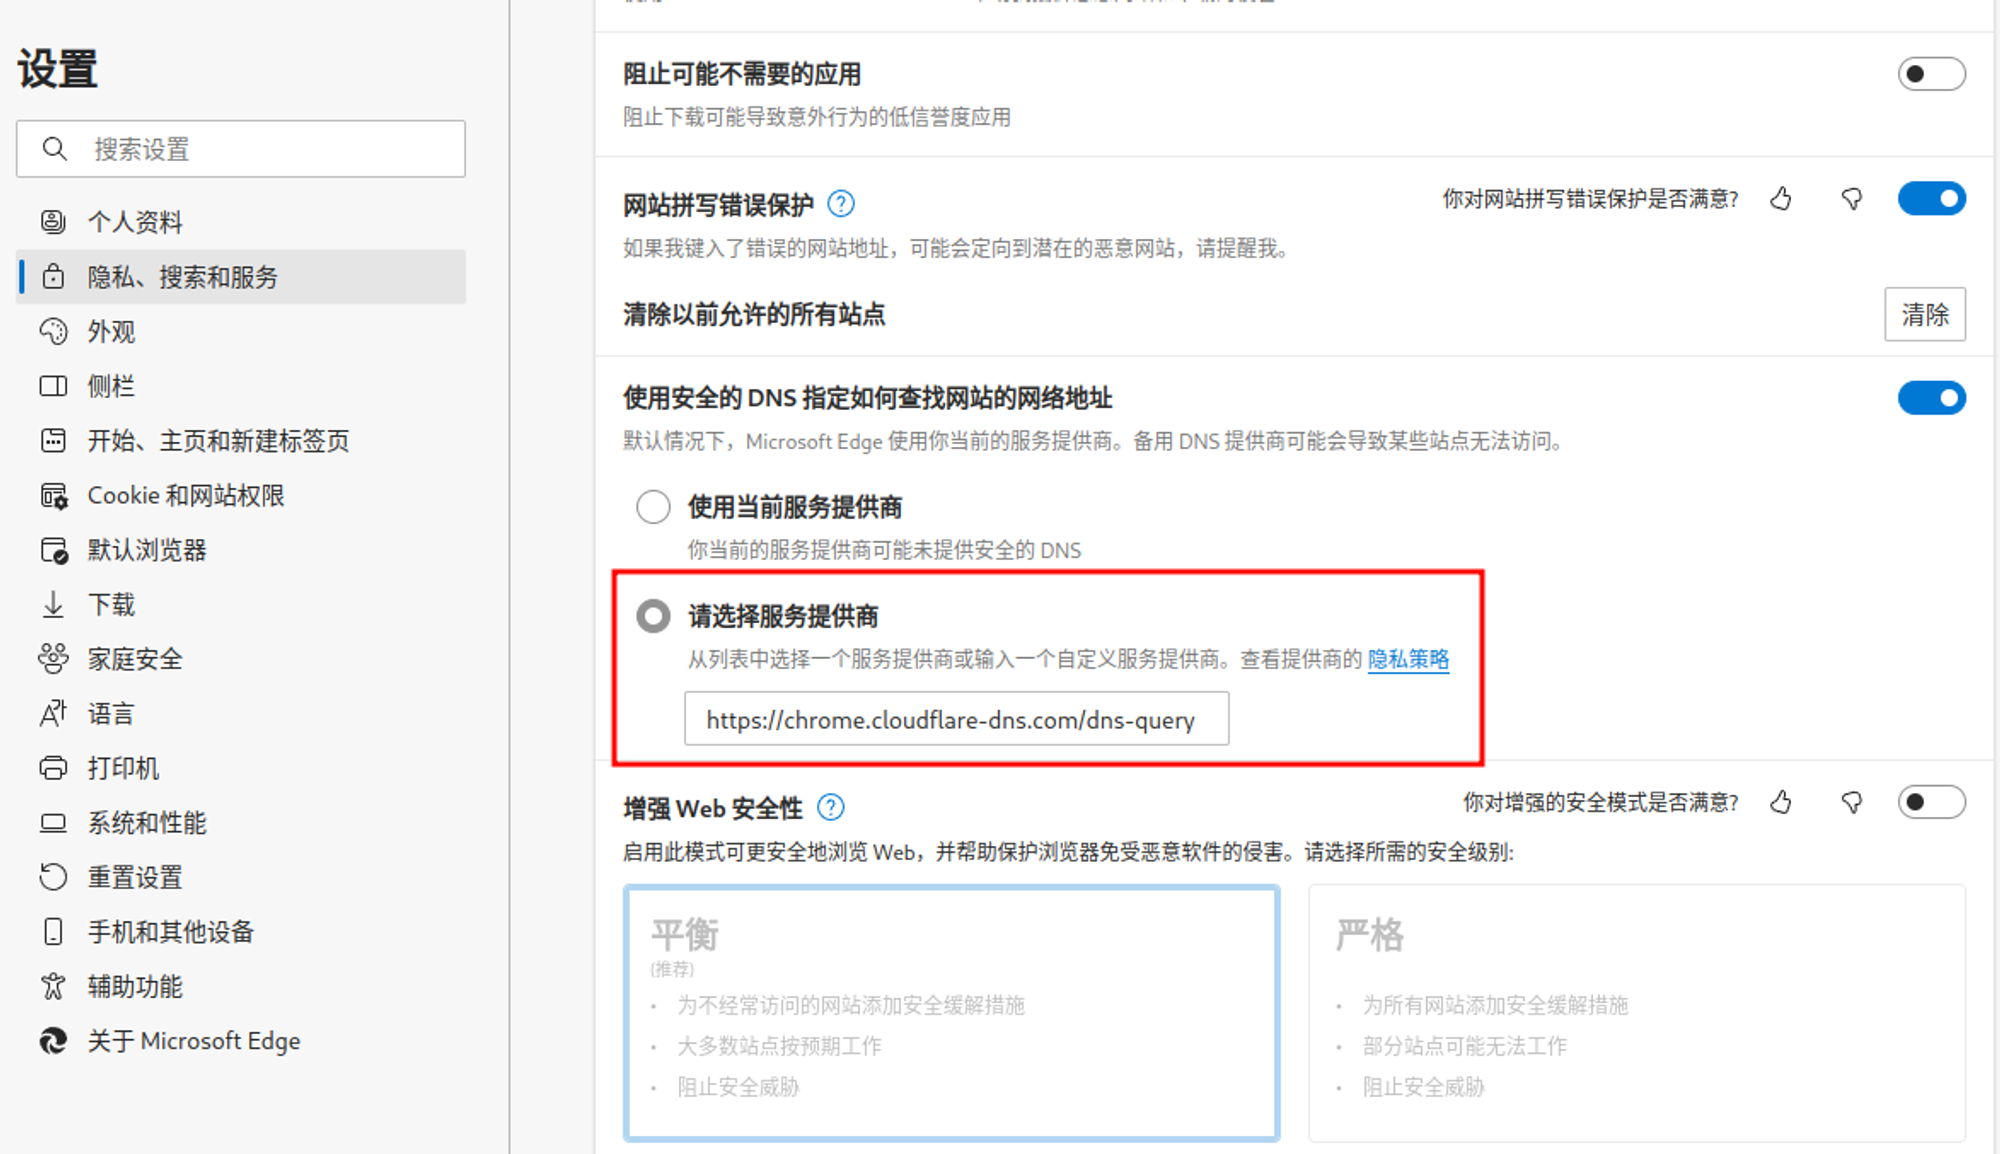
Task: Click the DNS provider URL input field
Action: click(955, 719)
